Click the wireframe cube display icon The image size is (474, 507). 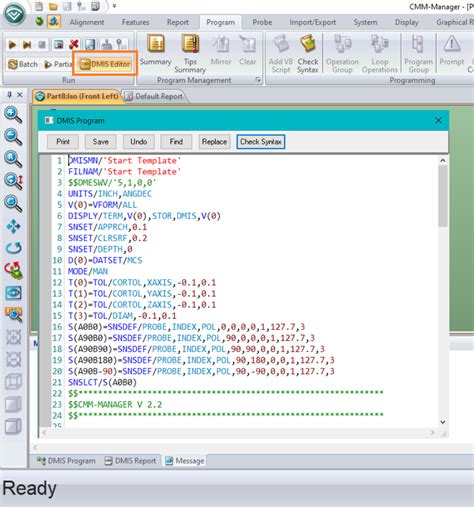tap(13, 382)
